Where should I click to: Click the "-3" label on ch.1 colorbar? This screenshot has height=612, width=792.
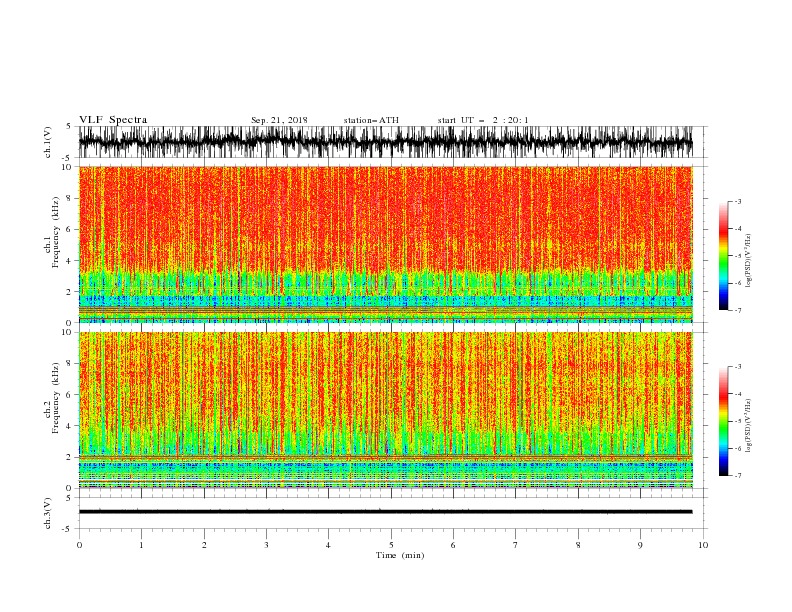coord(738,201)
